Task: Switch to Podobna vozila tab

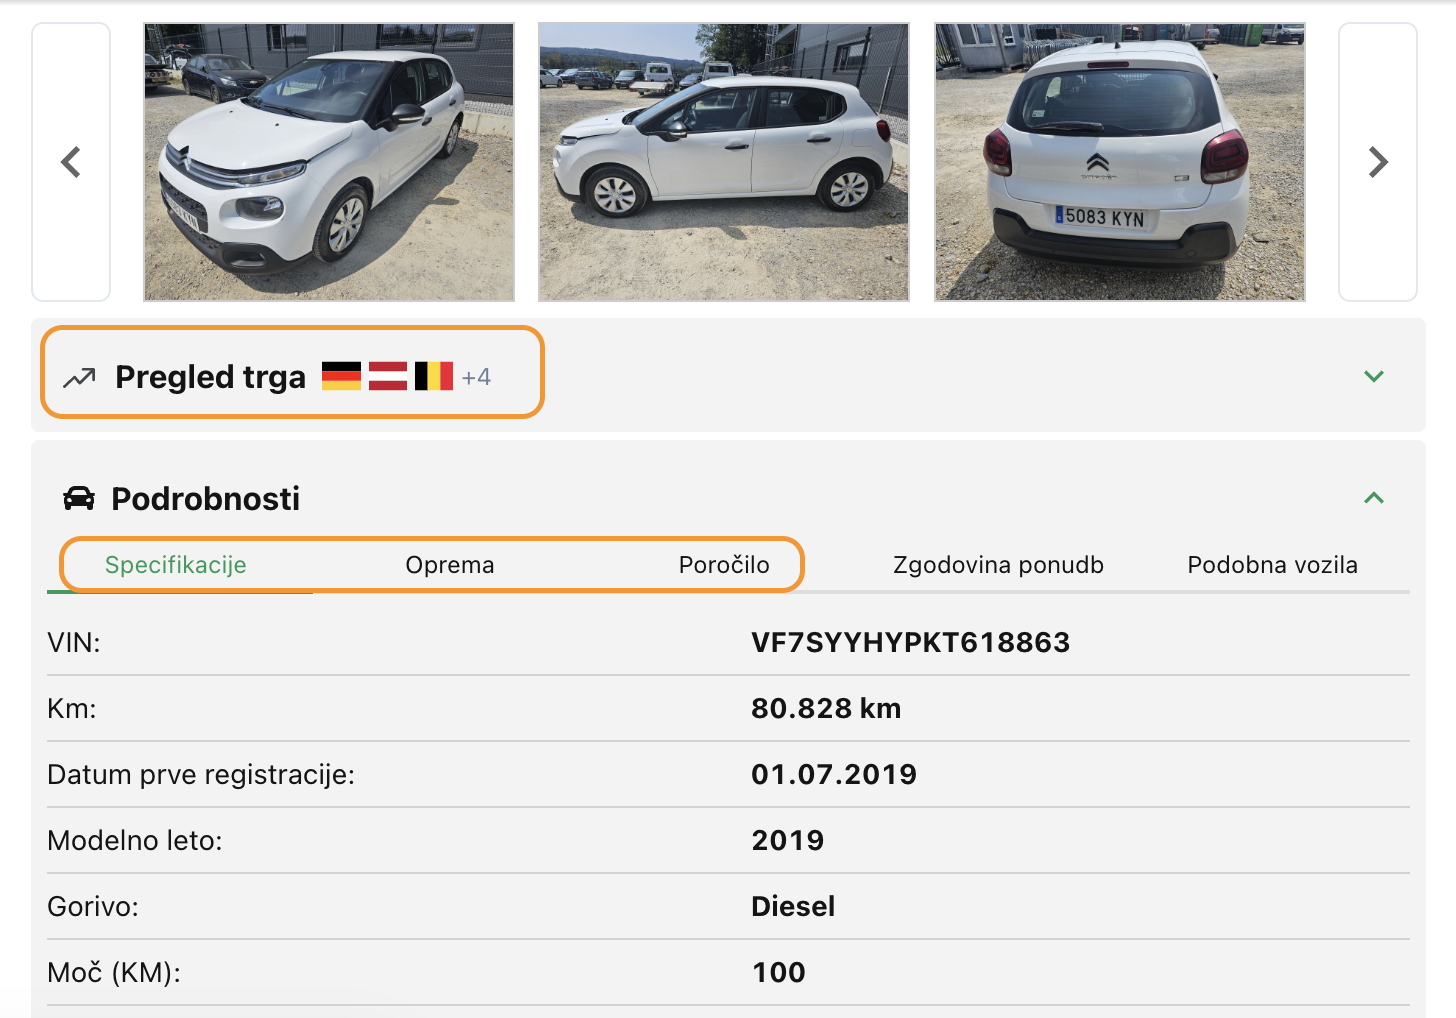Action: click(1272, 565)
